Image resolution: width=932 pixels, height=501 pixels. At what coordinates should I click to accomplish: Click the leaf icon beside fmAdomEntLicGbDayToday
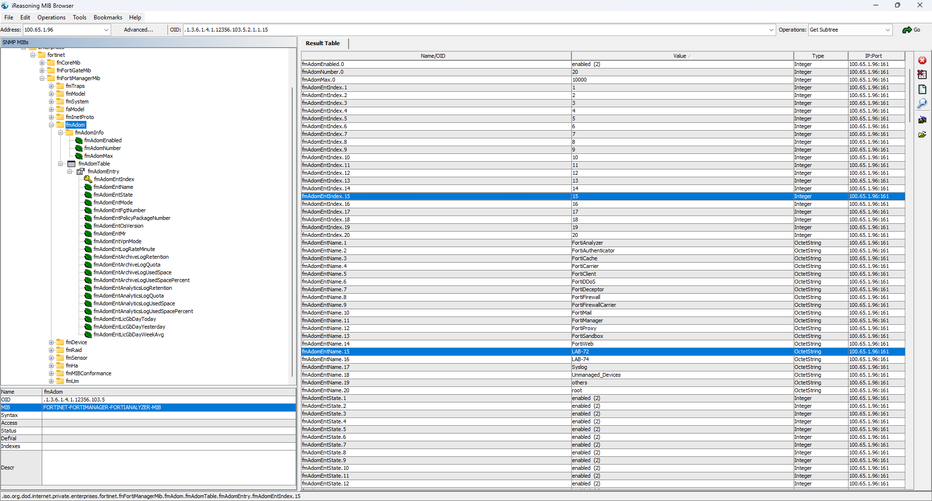click(x=88, y=319)
